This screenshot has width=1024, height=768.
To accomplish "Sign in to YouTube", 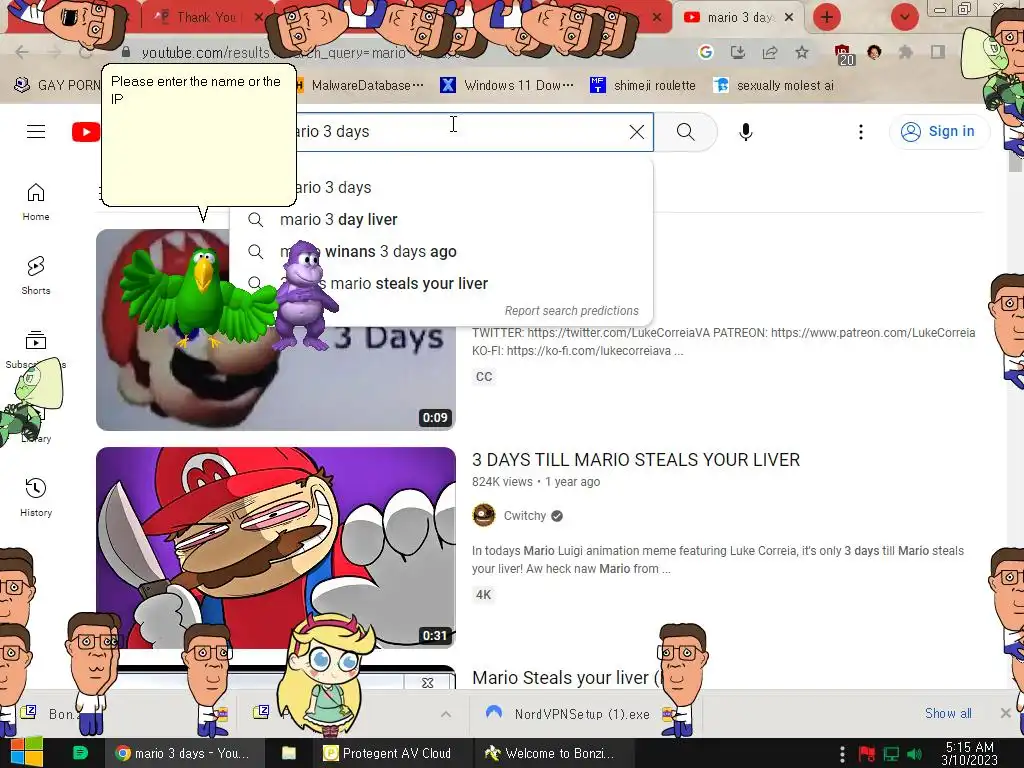I will coord(939,131).
